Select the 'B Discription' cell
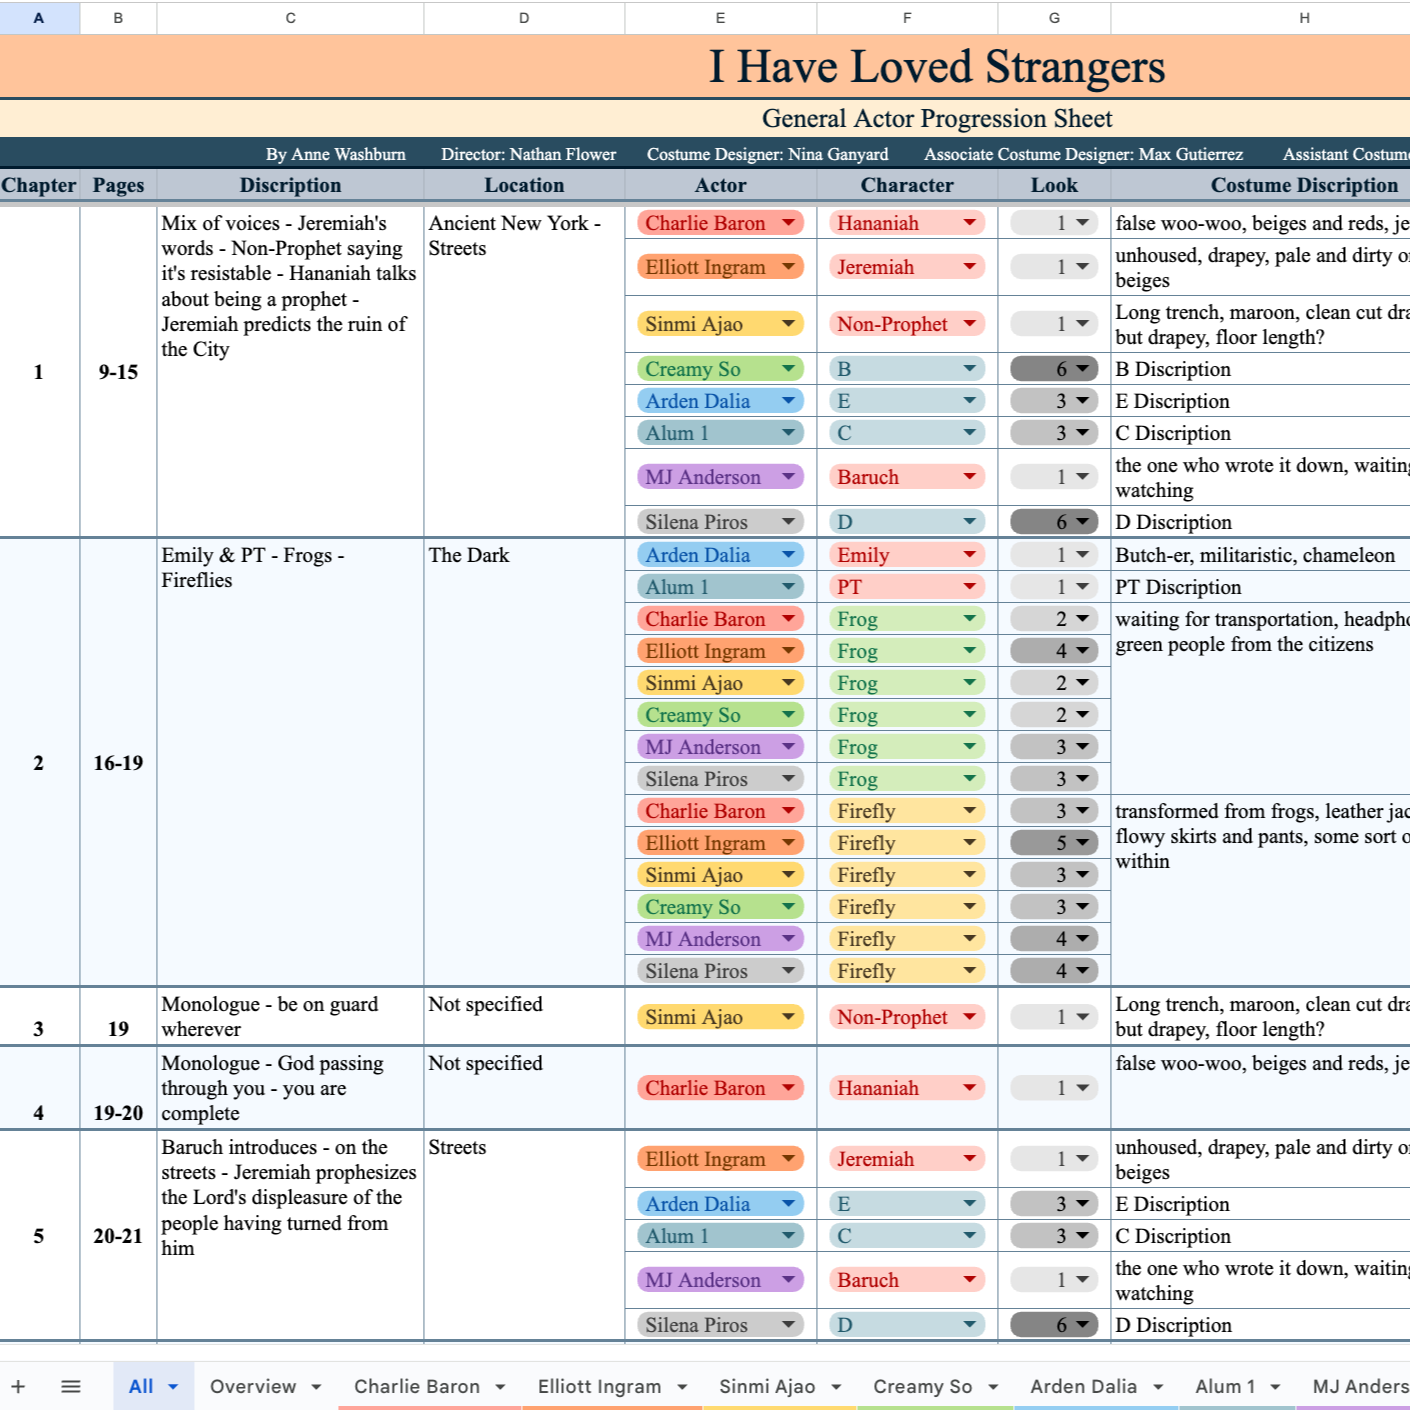 (x=1261, y=369)
